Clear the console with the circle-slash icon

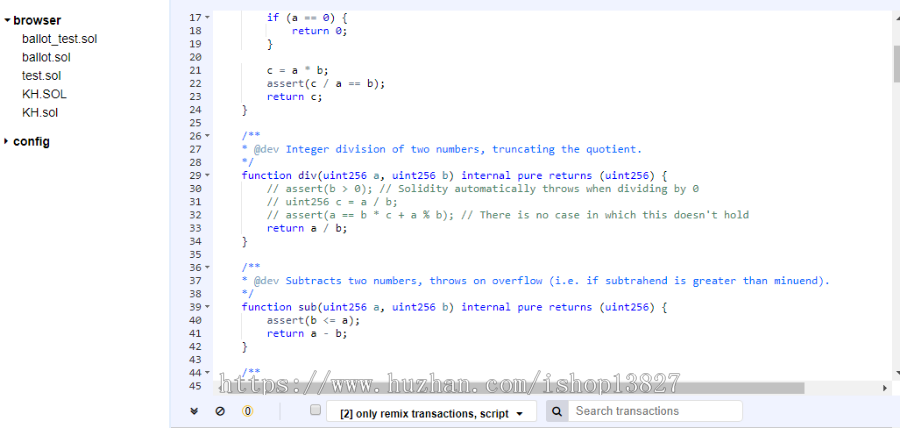(220, 411)
